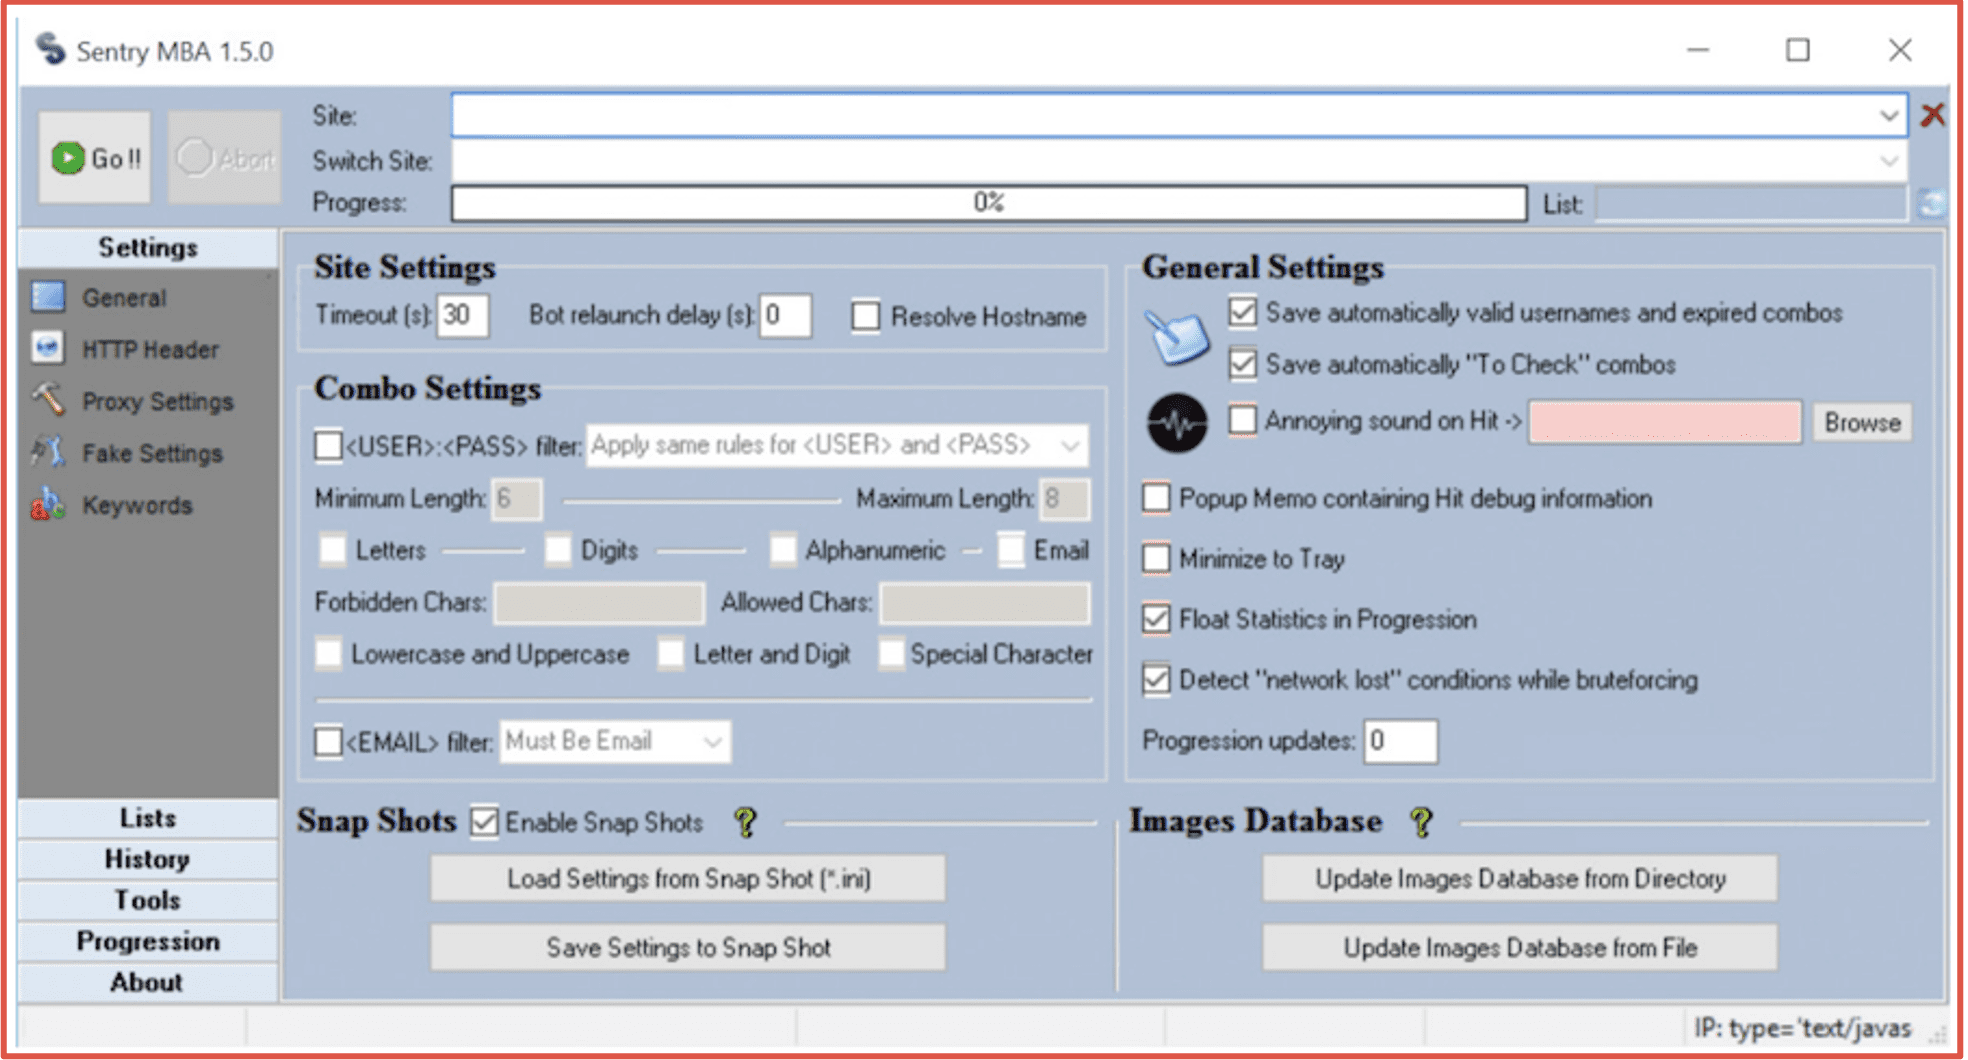
Task: Click the Progression updates input field
Action: (1400, 741)
